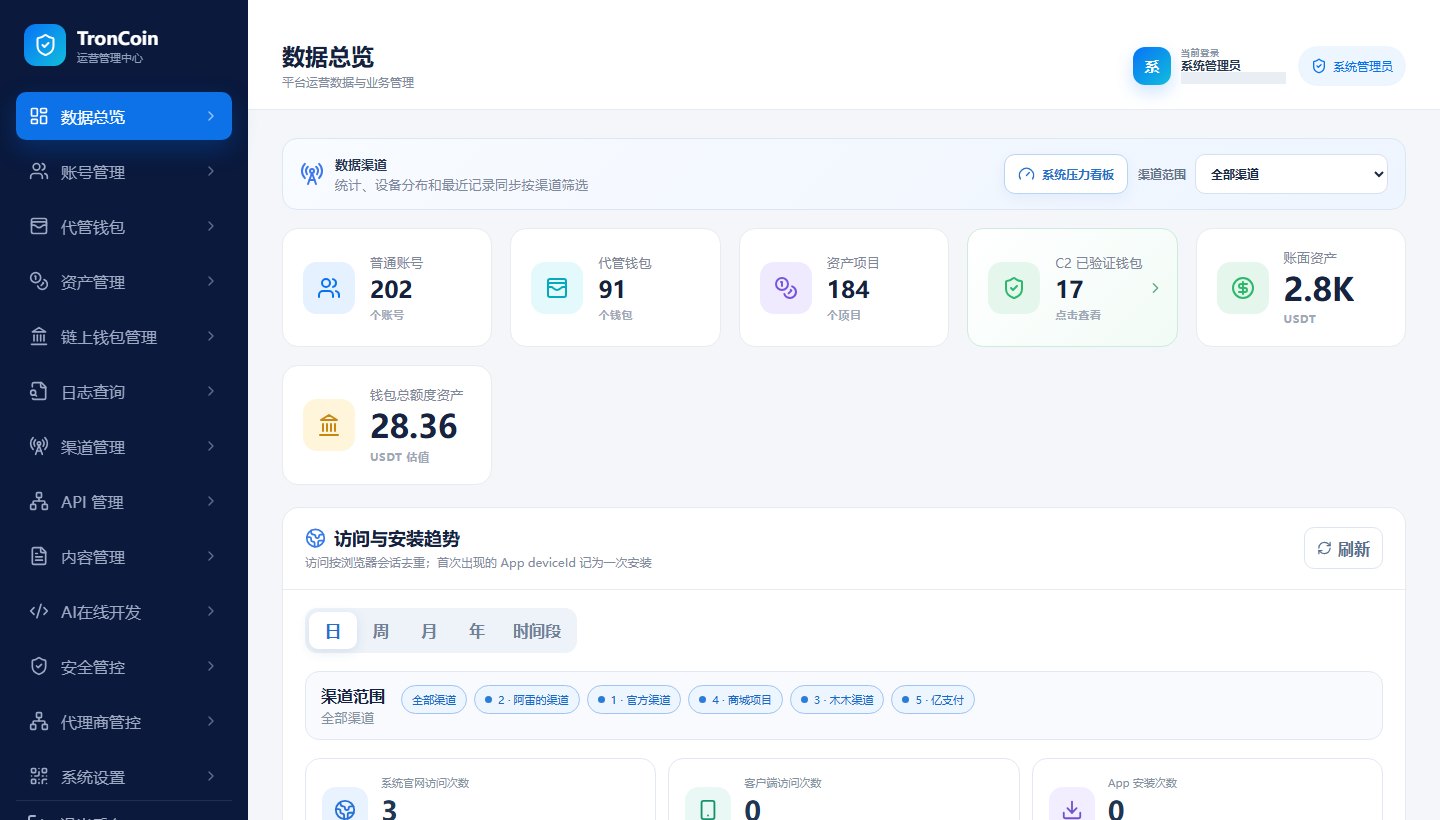Screen dimensions: 1440x820
Task: Click the 日志查询 file search icon
Action: [39, 391]
